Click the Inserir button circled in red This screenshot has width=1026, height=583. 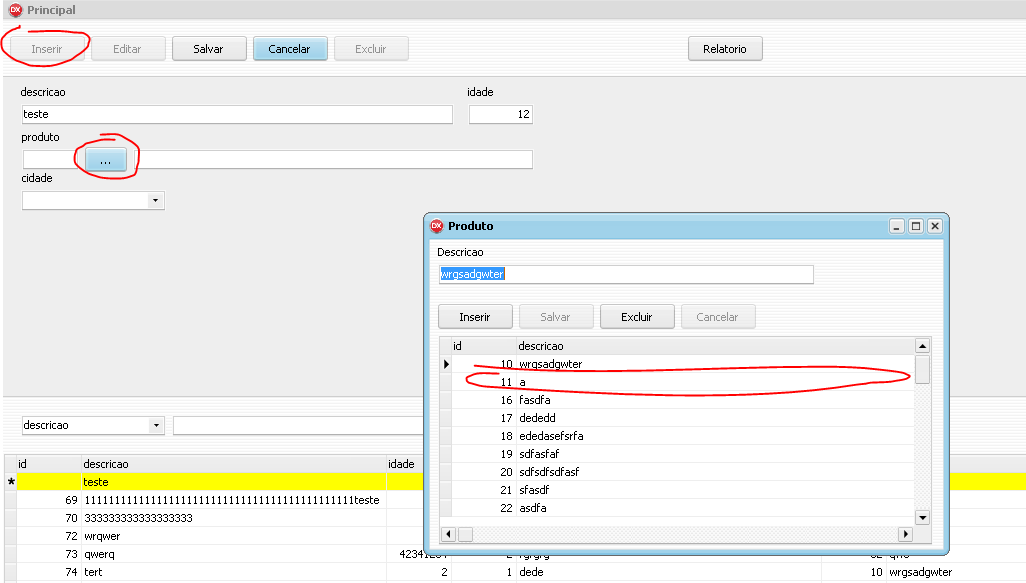point(46,48)
